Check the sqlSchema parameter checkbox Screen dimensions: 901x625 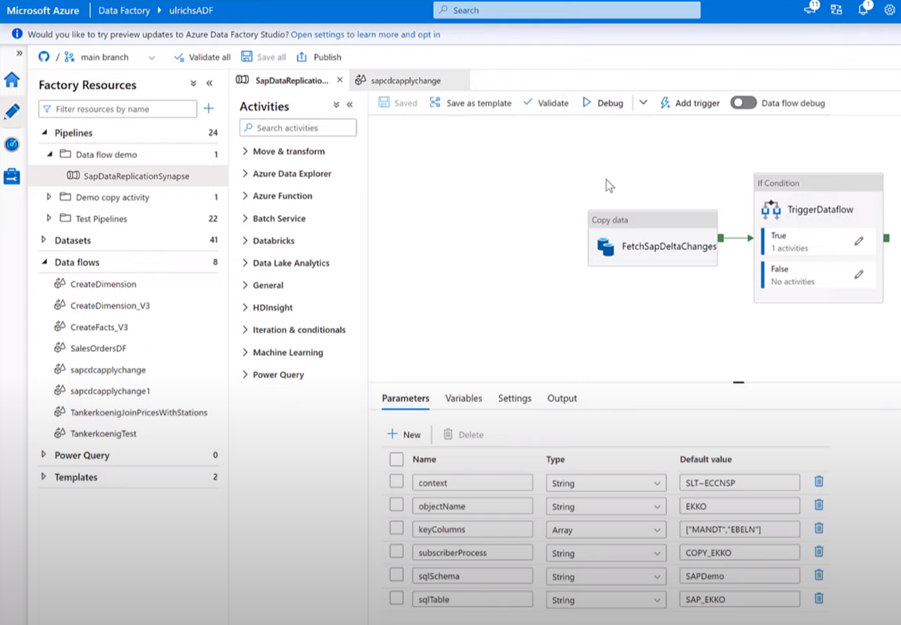(x=396, y=575)
